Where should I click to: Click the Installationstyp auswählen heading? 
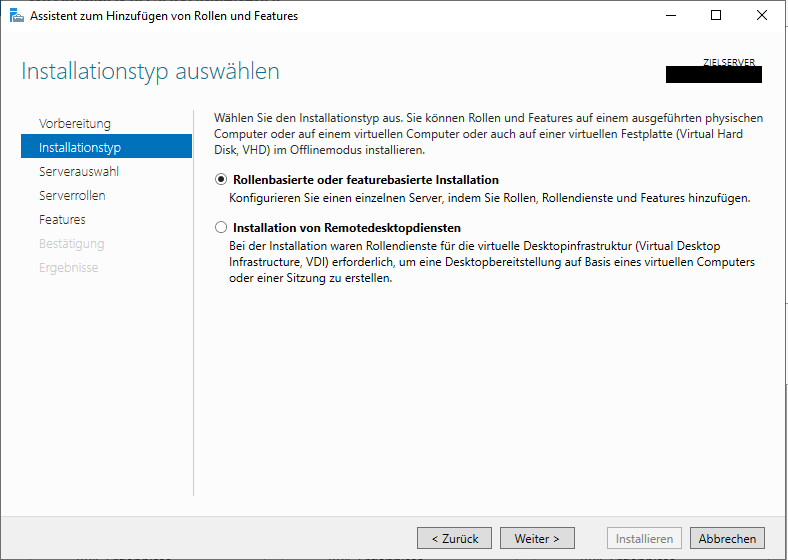coord(150,72)
